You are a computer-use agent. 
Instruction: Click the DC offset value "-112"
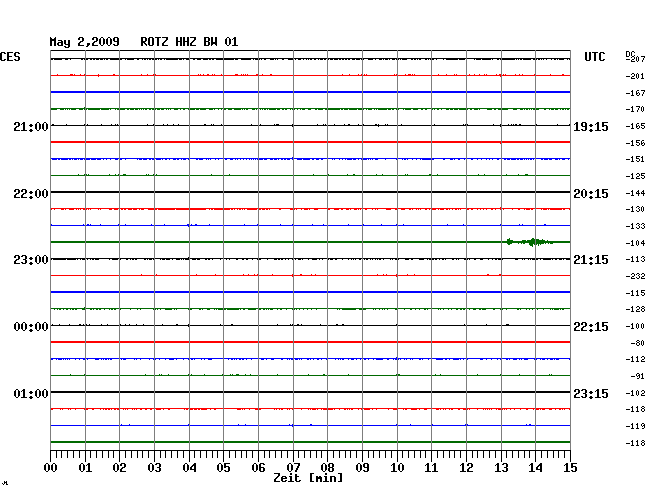[635, 359]
